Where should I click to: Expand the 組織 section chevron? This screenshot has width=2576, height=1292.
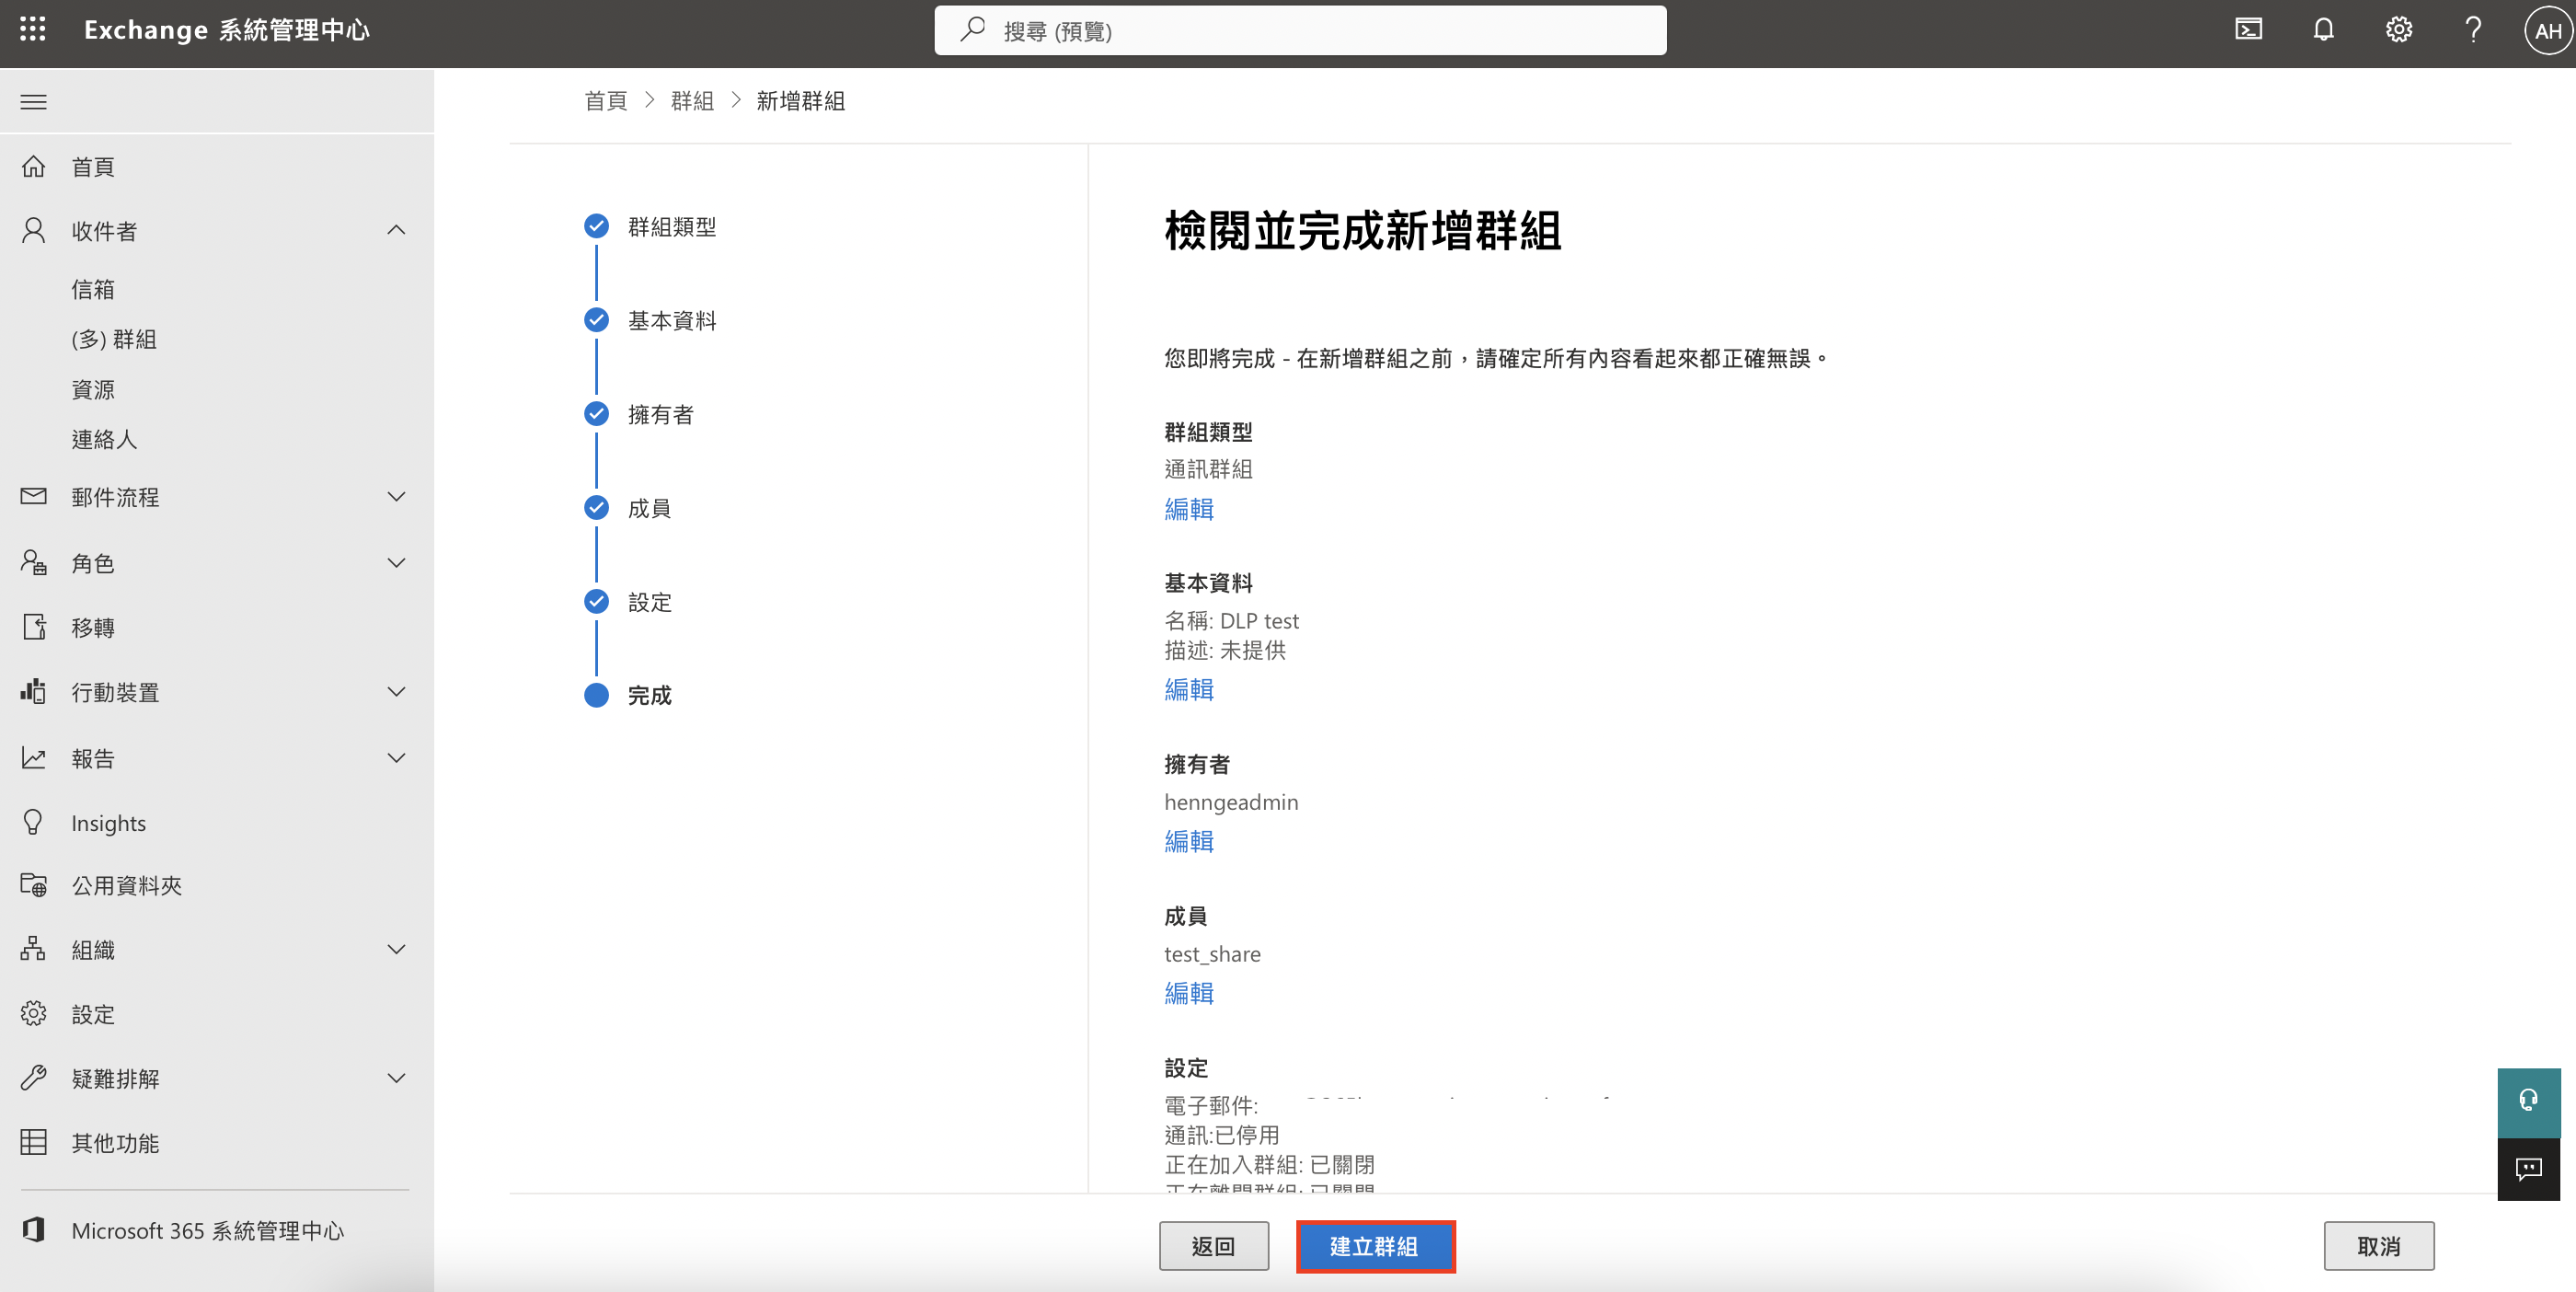(x=396, y=949)
